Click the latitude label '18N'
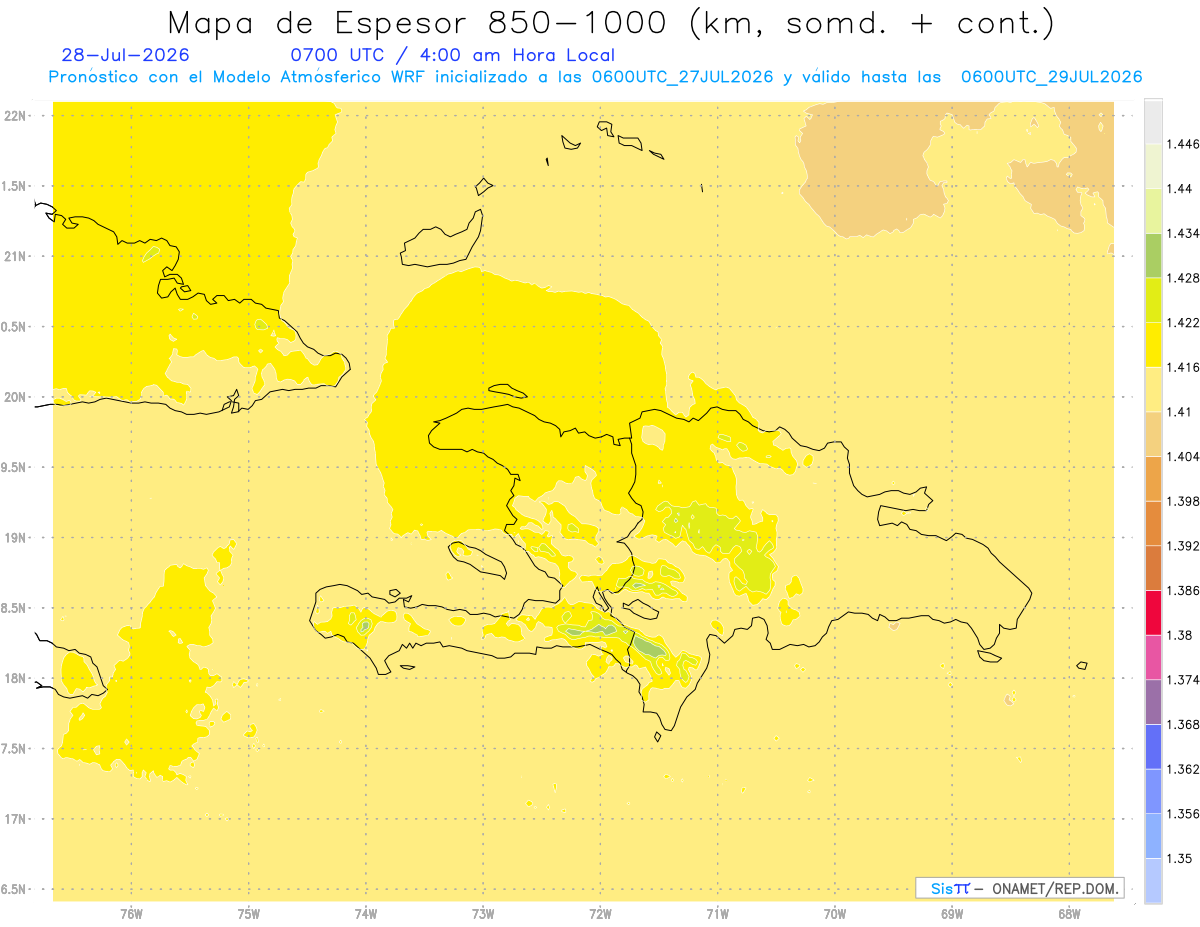This screenshot has height=927, width=1200. click(x=16, y=679)
